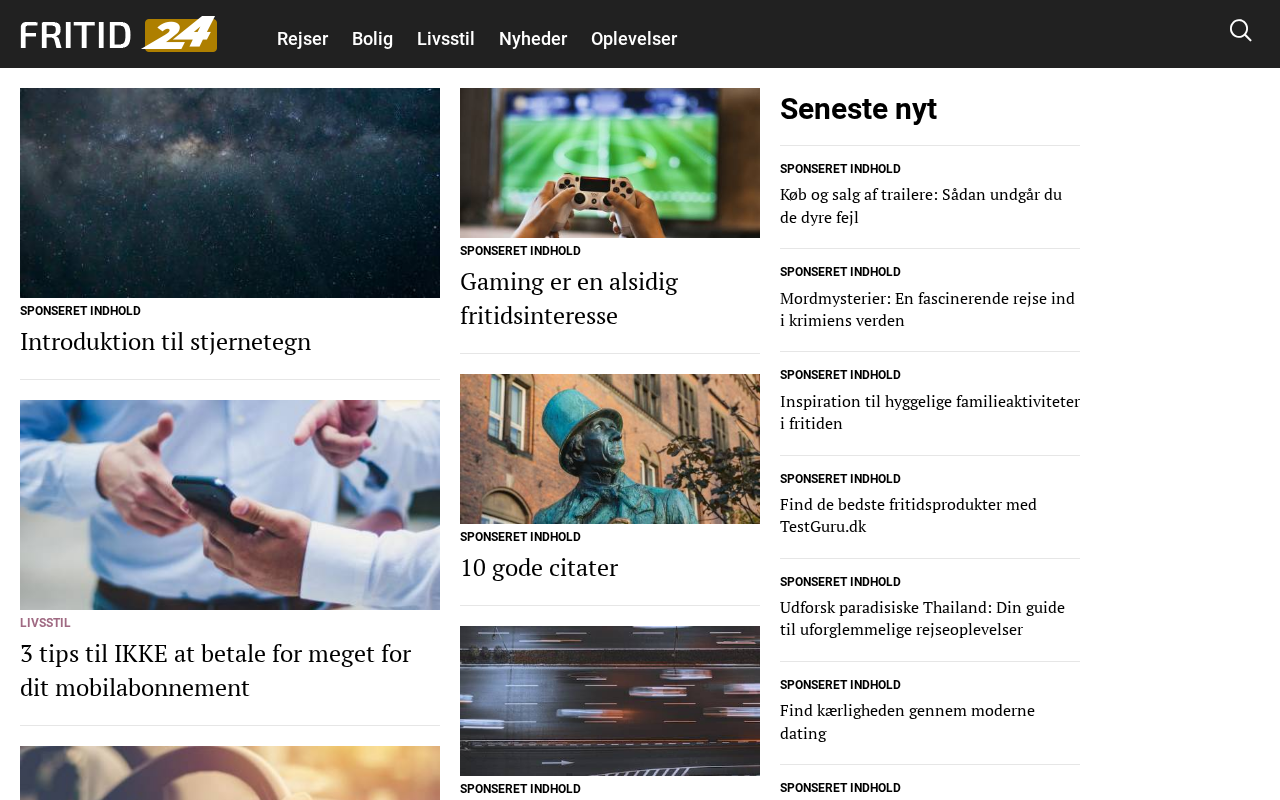This screenshot has height=800, width=1280.
Task: Read Introduktion til stjernetegn article
Action: tap(166, 342)
